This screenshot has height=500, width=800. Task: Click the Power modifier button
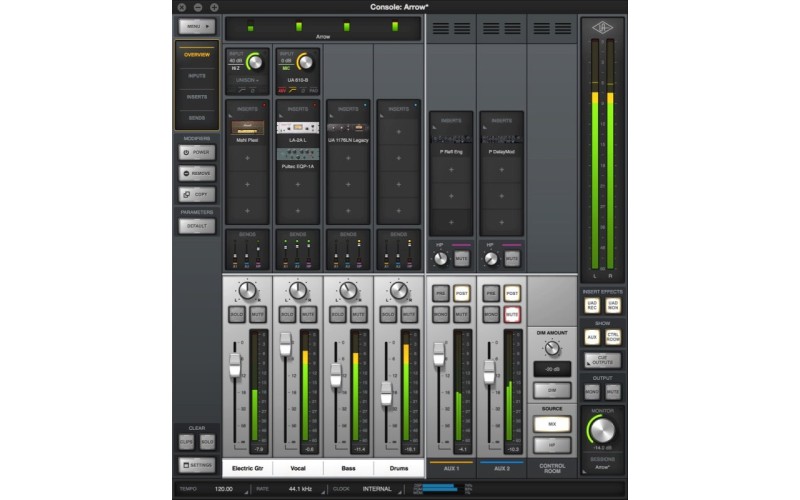pyautogui.click(x=197, y=152)
